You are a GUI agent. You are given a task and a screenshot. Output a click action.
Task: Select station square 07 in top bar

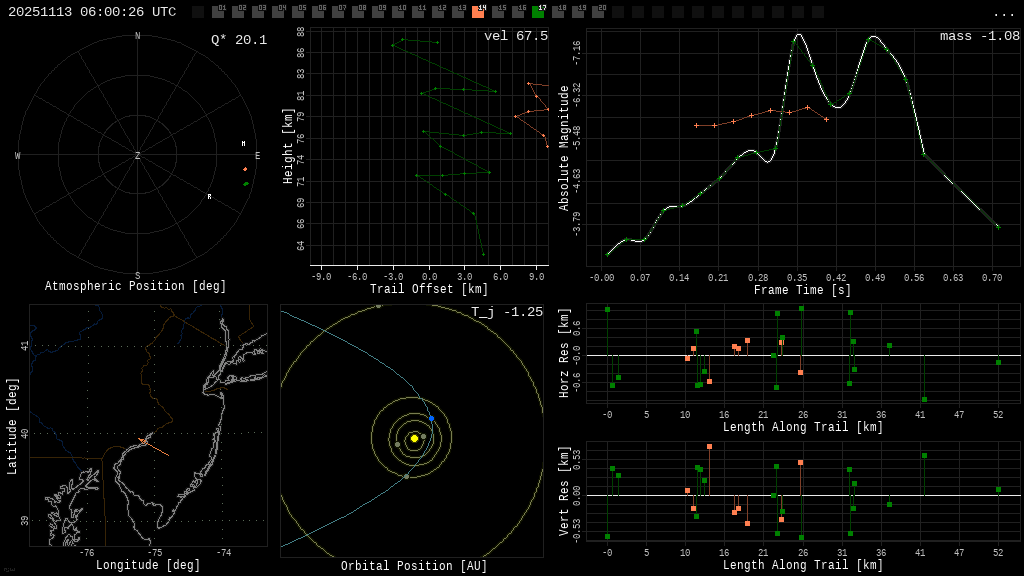click(338, 12)
